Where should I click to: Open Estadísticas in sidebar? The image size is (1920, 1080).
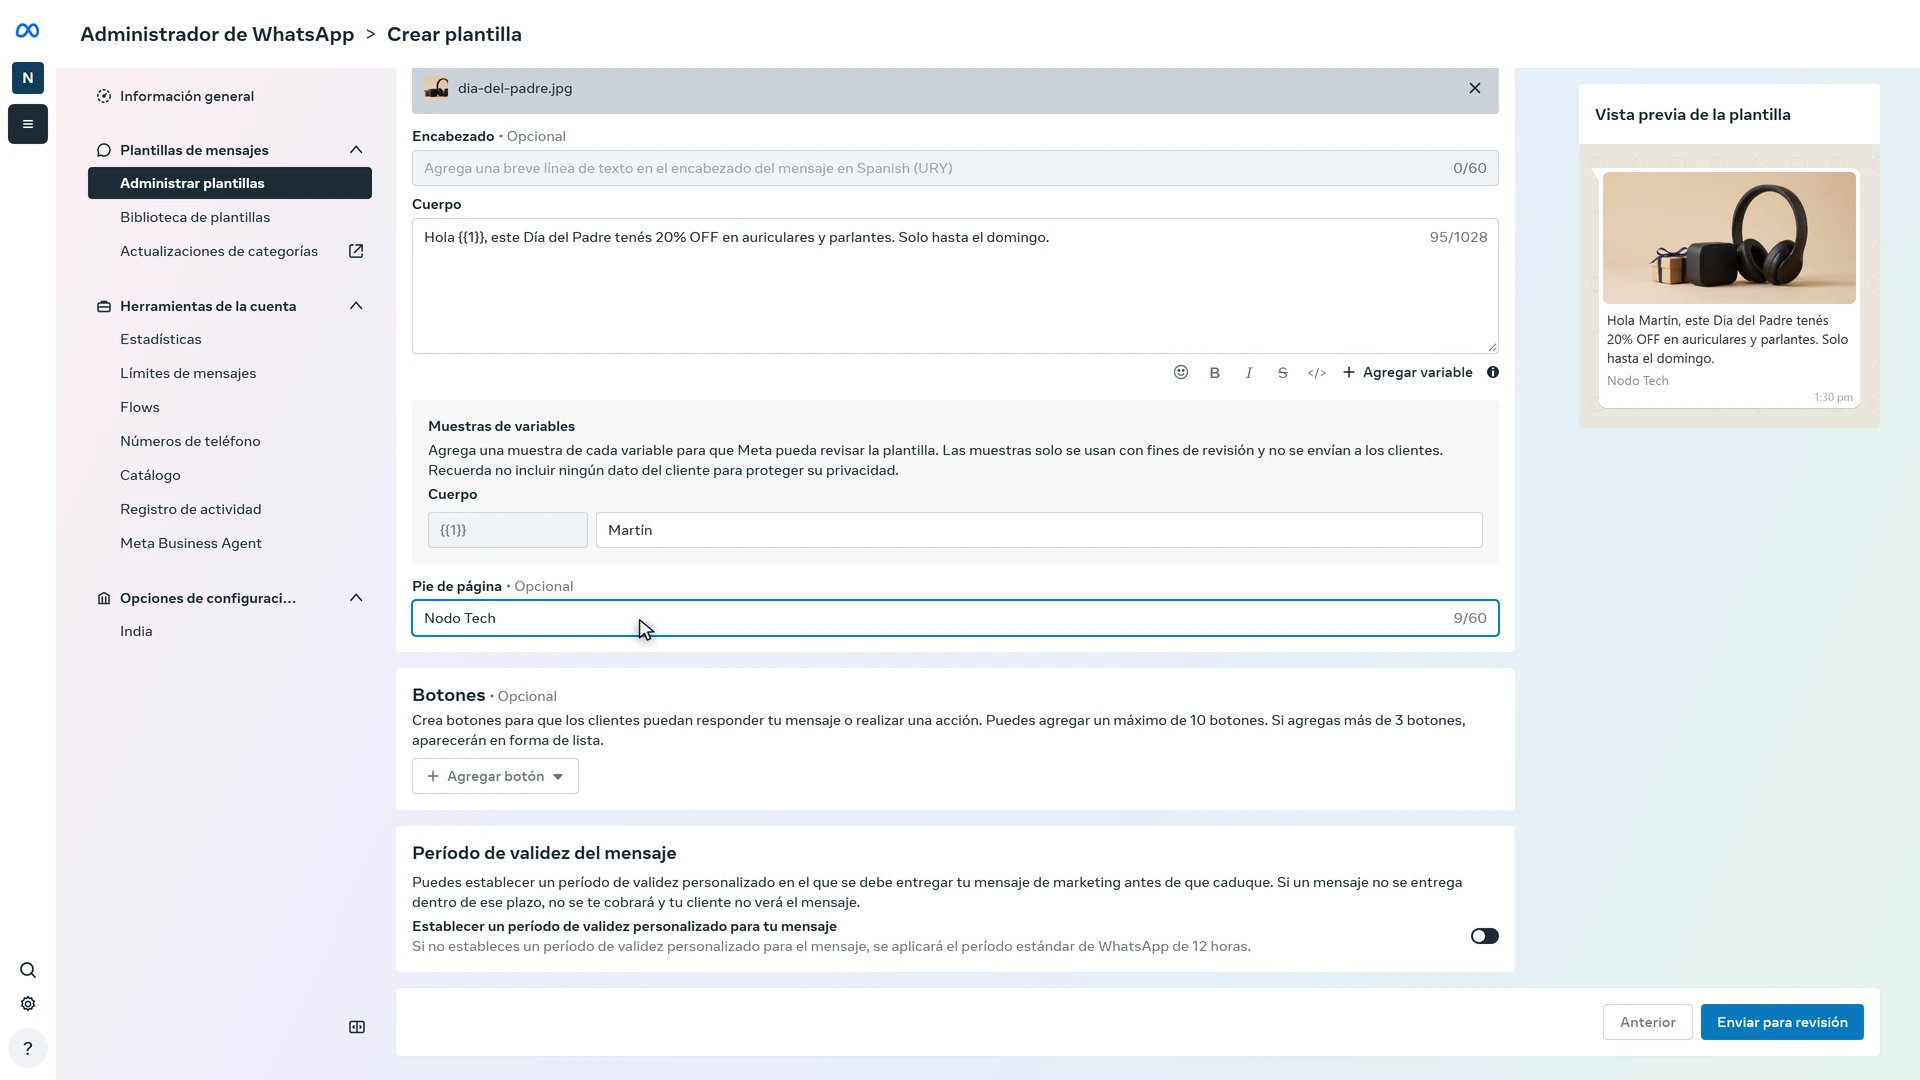coord(161,339)
